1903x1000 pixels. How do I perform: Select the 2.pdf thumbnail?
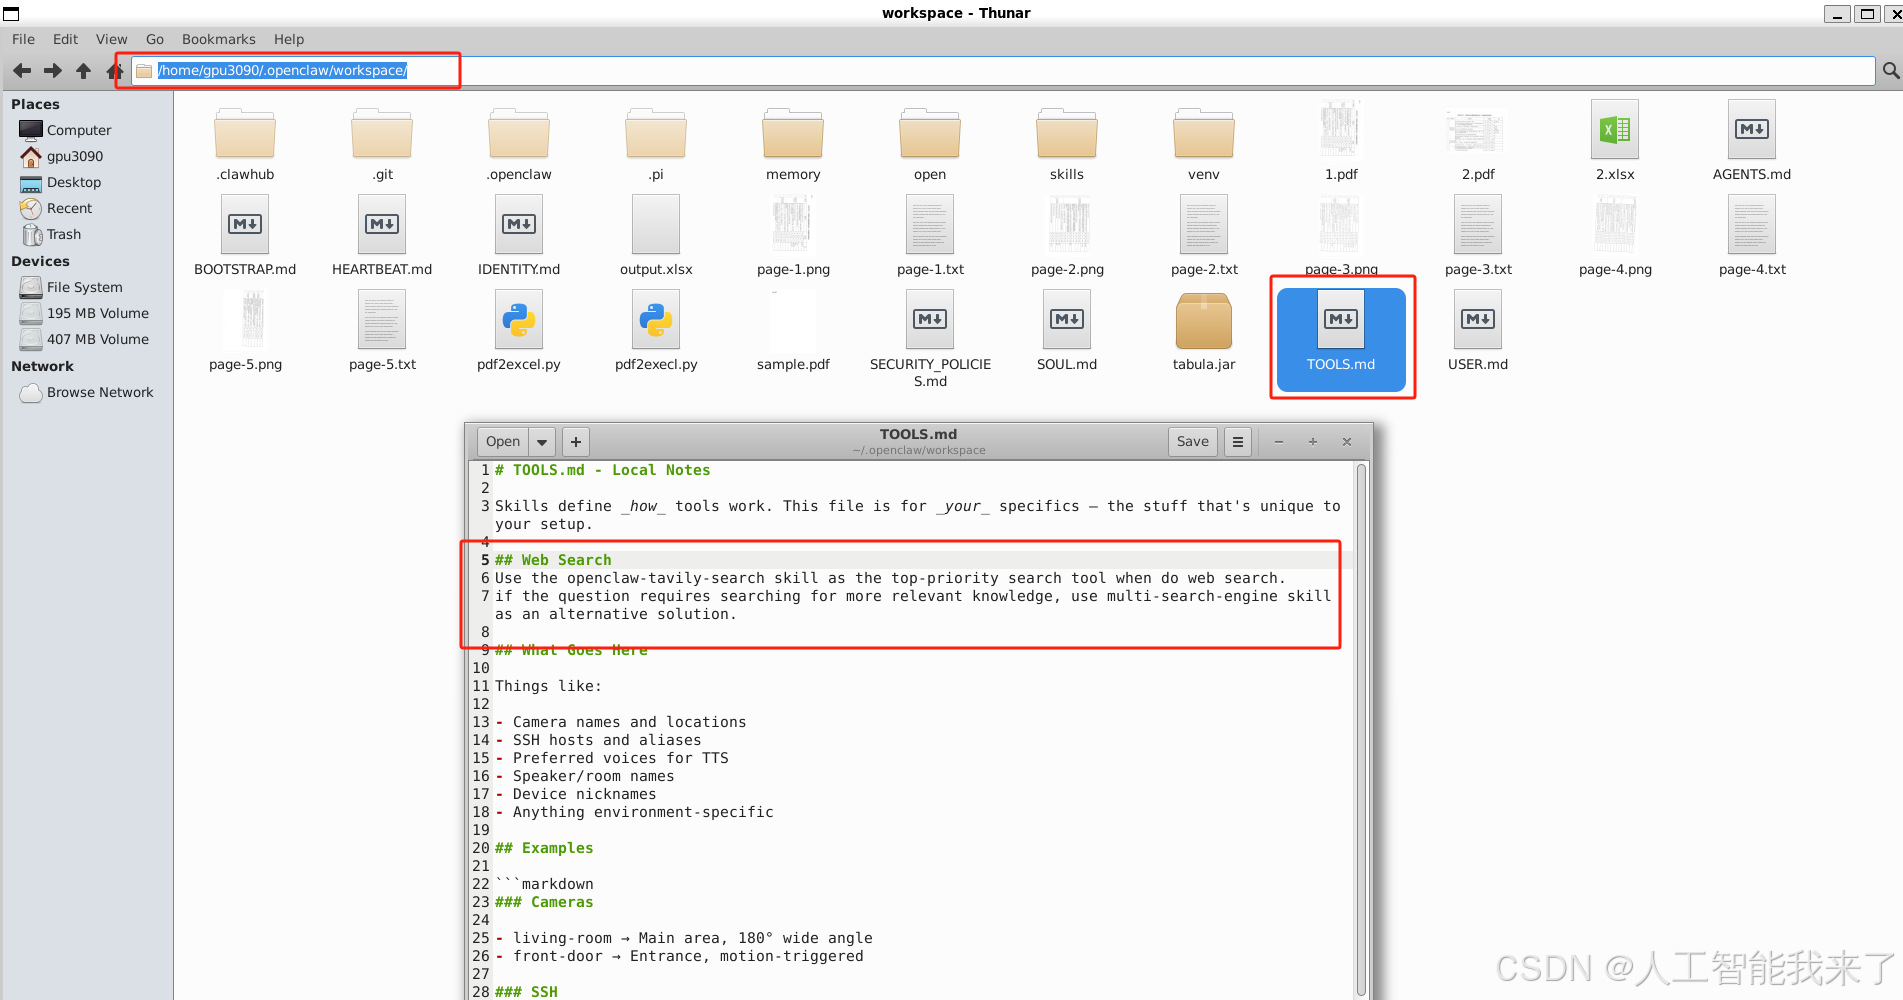[1478, 132]
